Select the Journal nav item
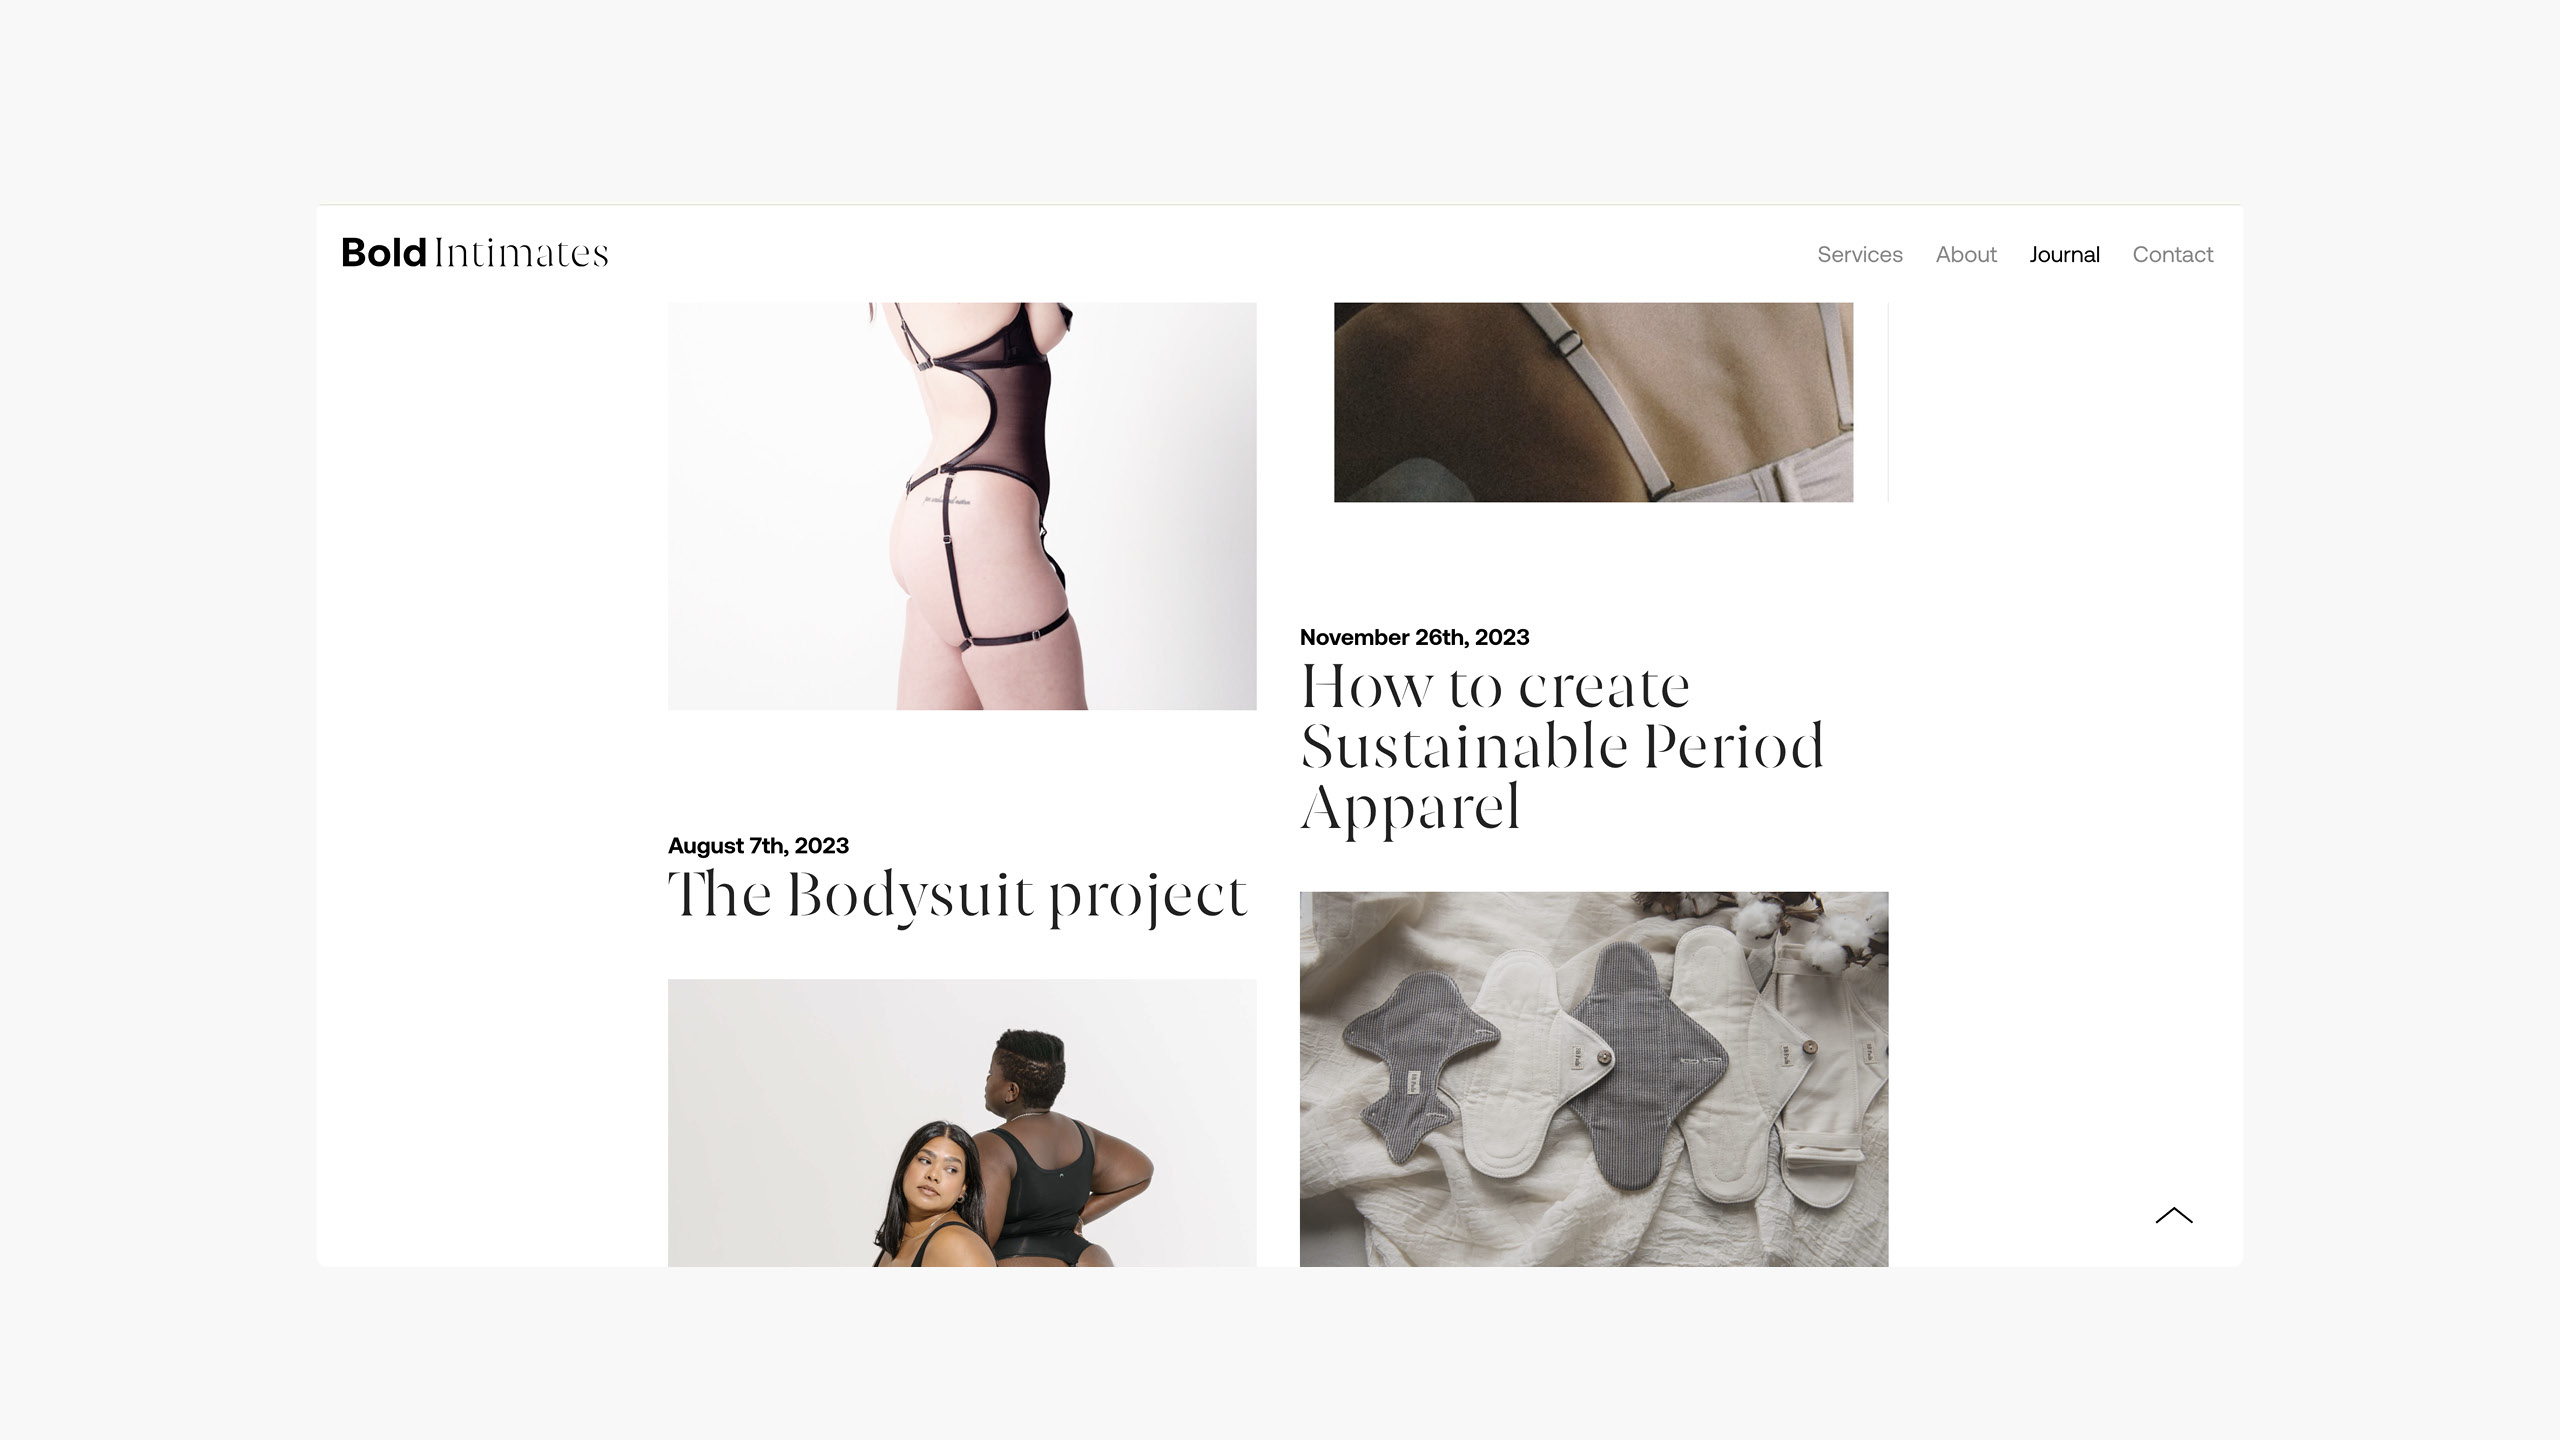 click(2064, 254)
